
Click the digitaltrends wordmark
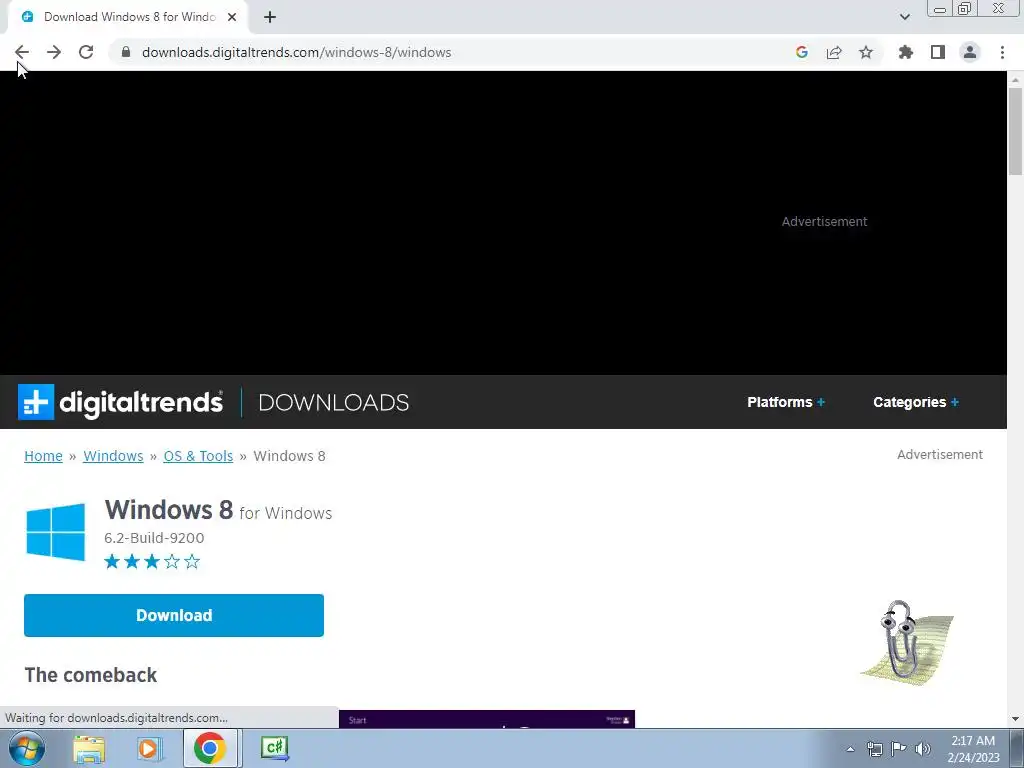[x=141, y=402]
